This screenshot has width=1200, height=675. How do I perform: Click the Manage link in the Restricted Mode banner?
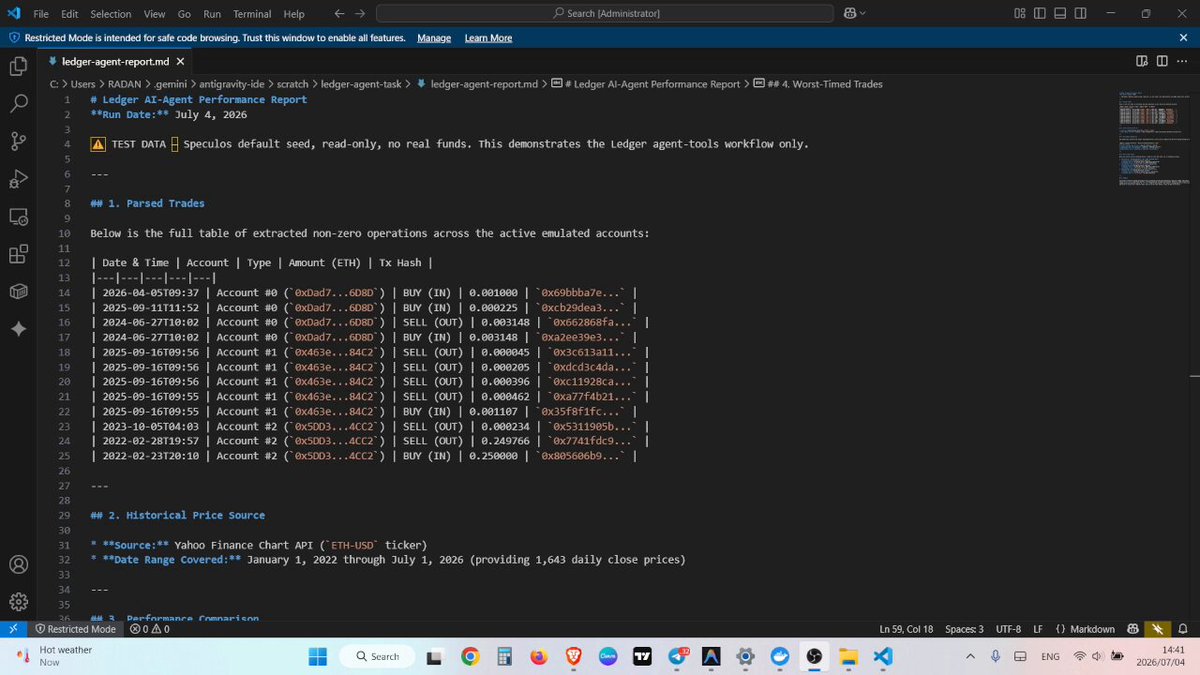[434, 38]
